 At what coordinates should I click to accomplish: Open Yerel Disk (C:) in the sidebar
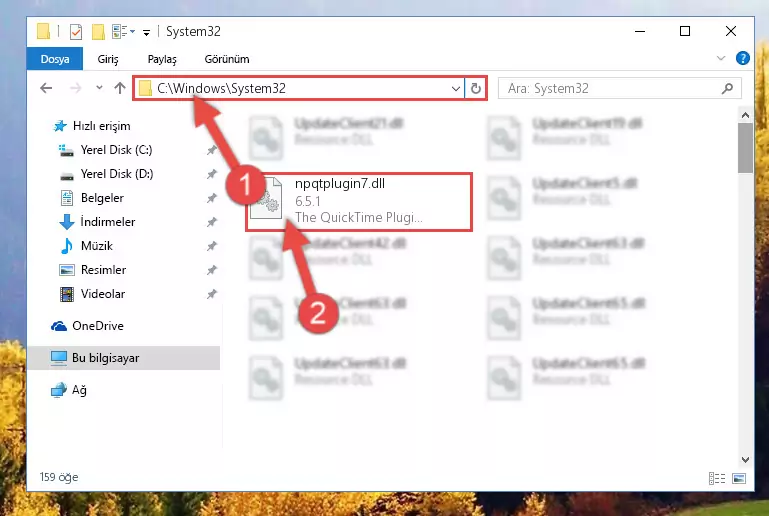click(105, 150)
